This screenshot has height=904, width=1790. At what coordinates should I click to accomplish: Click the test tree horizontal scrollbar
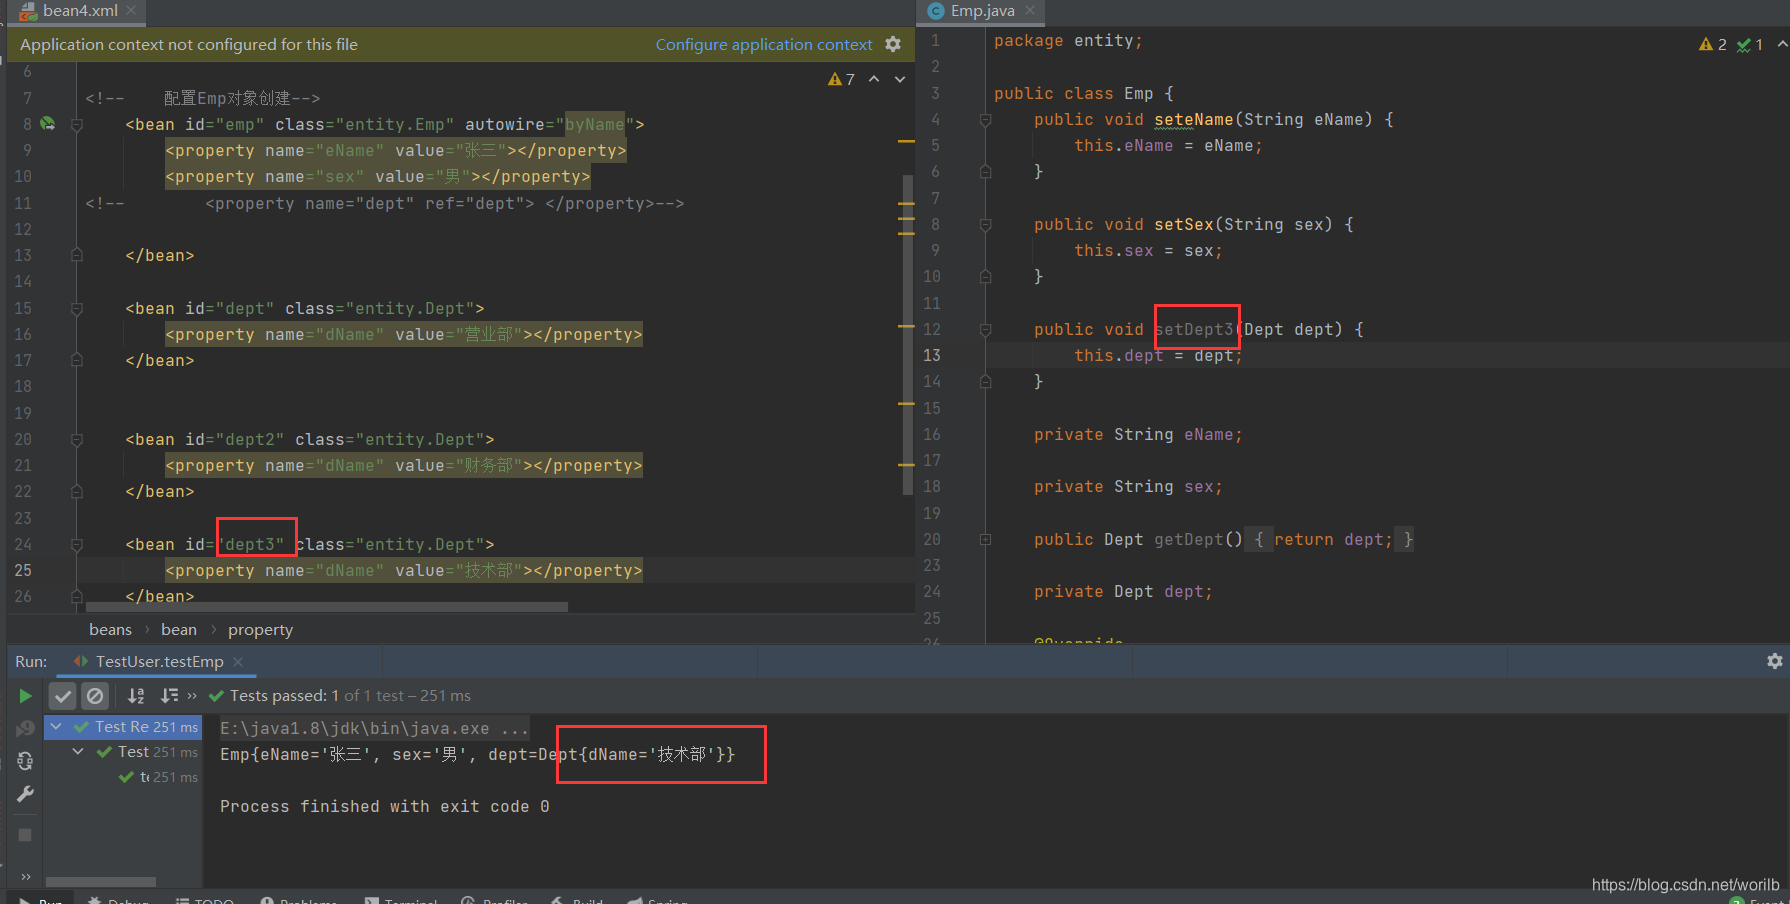(x=101, y=882)
